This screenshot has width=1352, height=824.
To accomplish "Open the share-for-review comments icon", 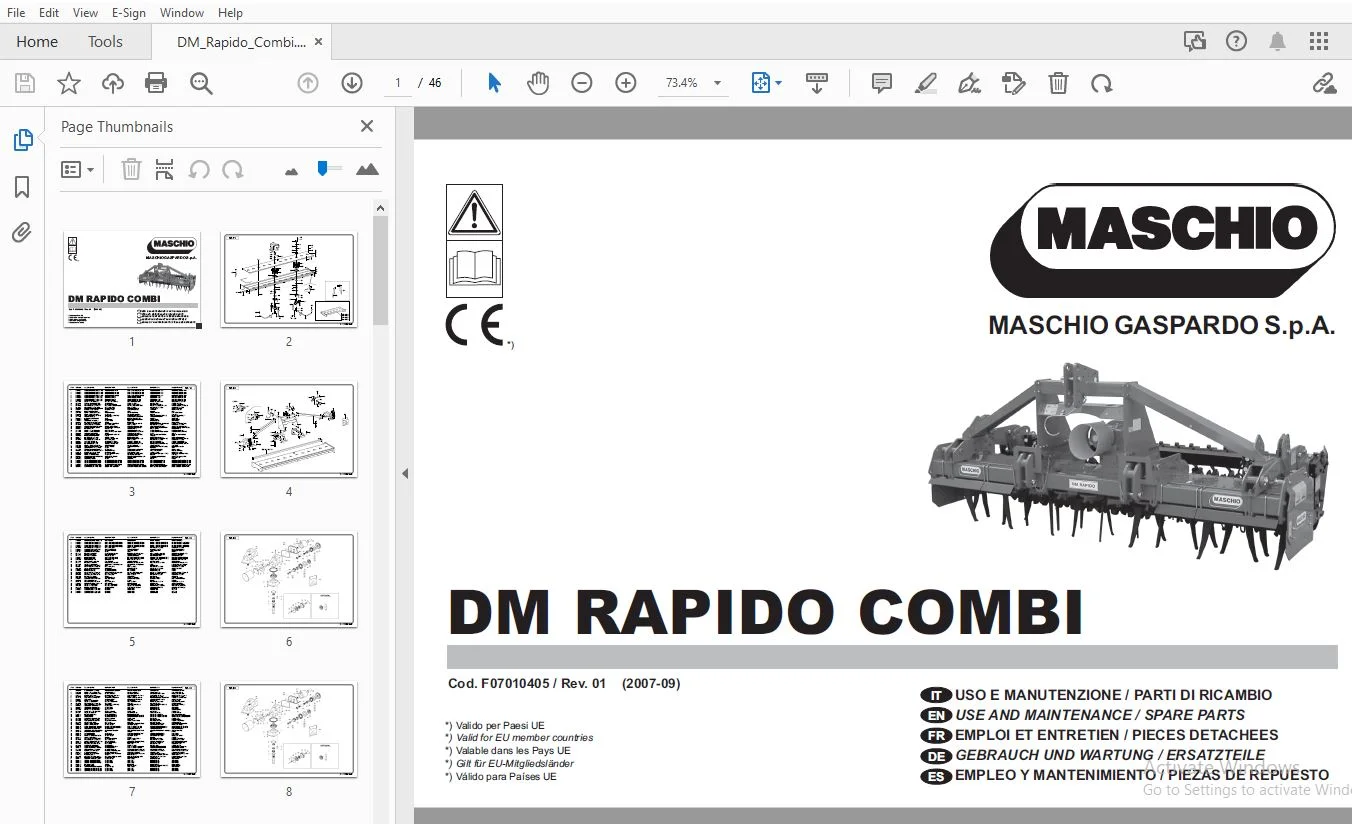I will [x=1194, y=41].
